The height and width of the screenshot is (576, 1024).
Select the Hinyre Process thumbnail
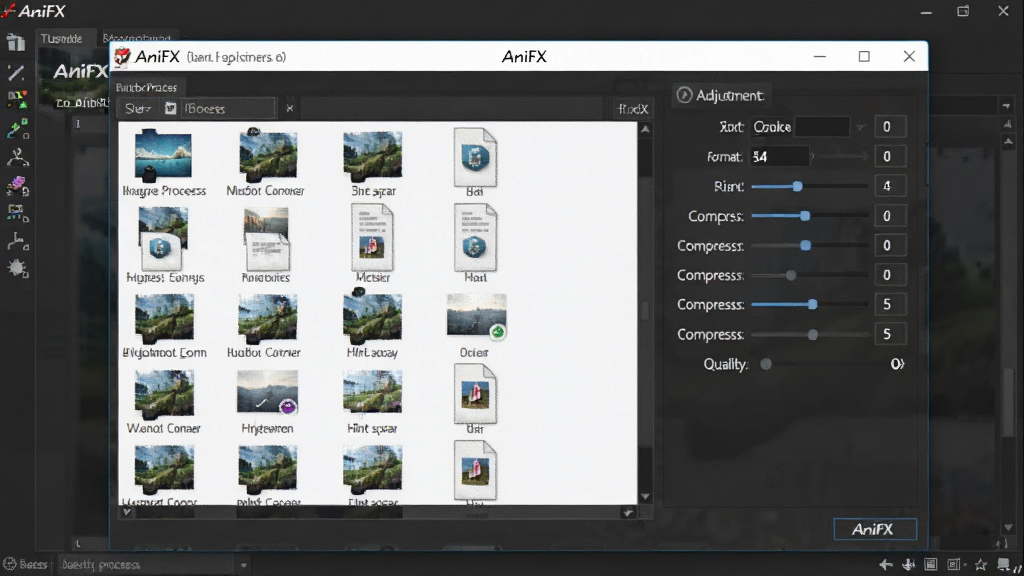tap(163, 163)
